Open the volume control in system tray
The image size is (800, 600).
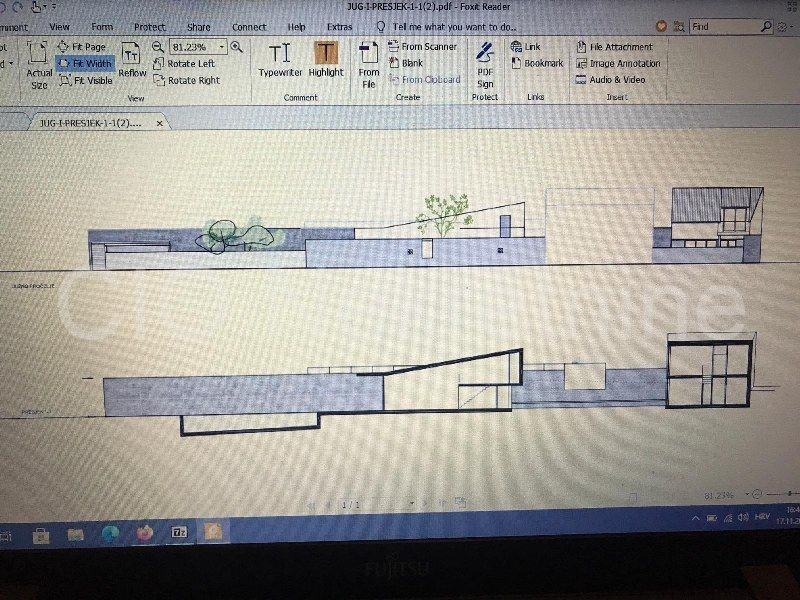[743, 517]
